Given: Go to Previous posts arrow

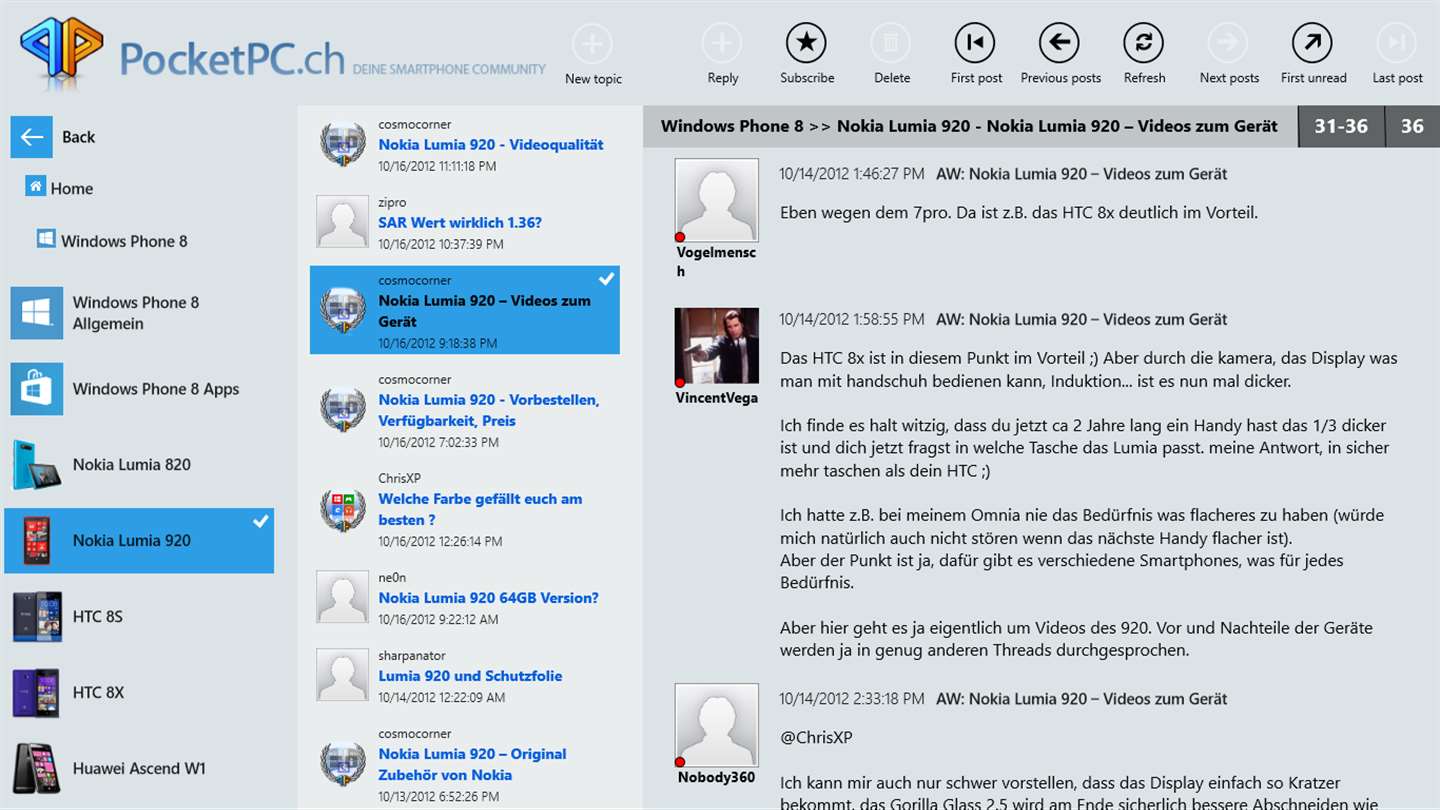Looking at the screenshot, I should pos(1059,43).
